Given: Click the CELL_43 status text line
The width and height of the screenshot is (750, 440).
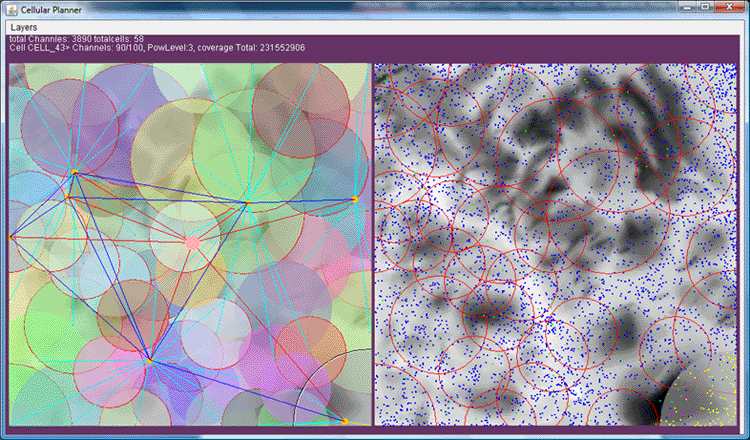Looking at the screenshot, I should coord(157,48).
